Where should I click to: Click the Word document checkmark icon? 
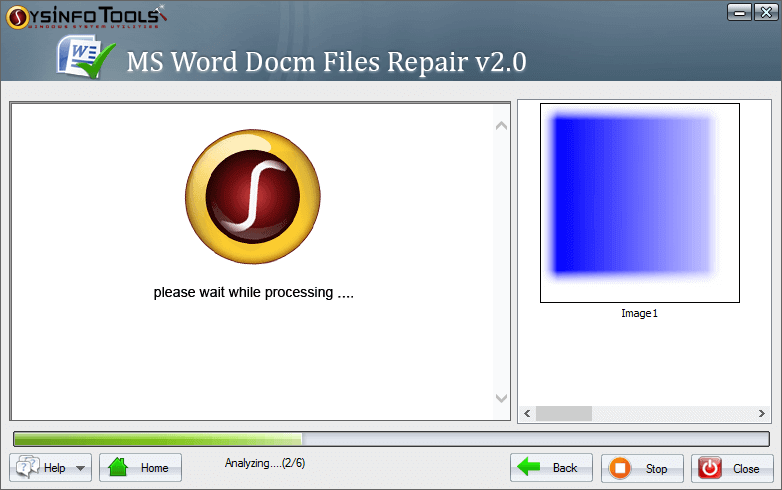[86, 57]
